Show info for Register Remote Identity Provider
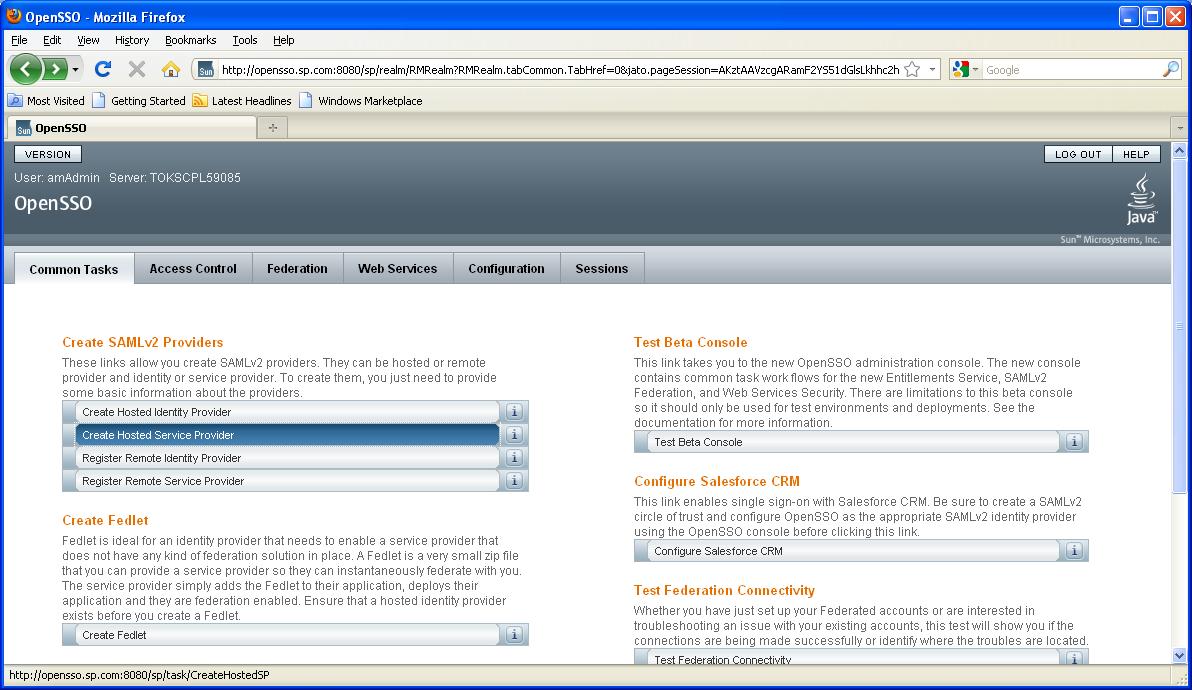 515,457
